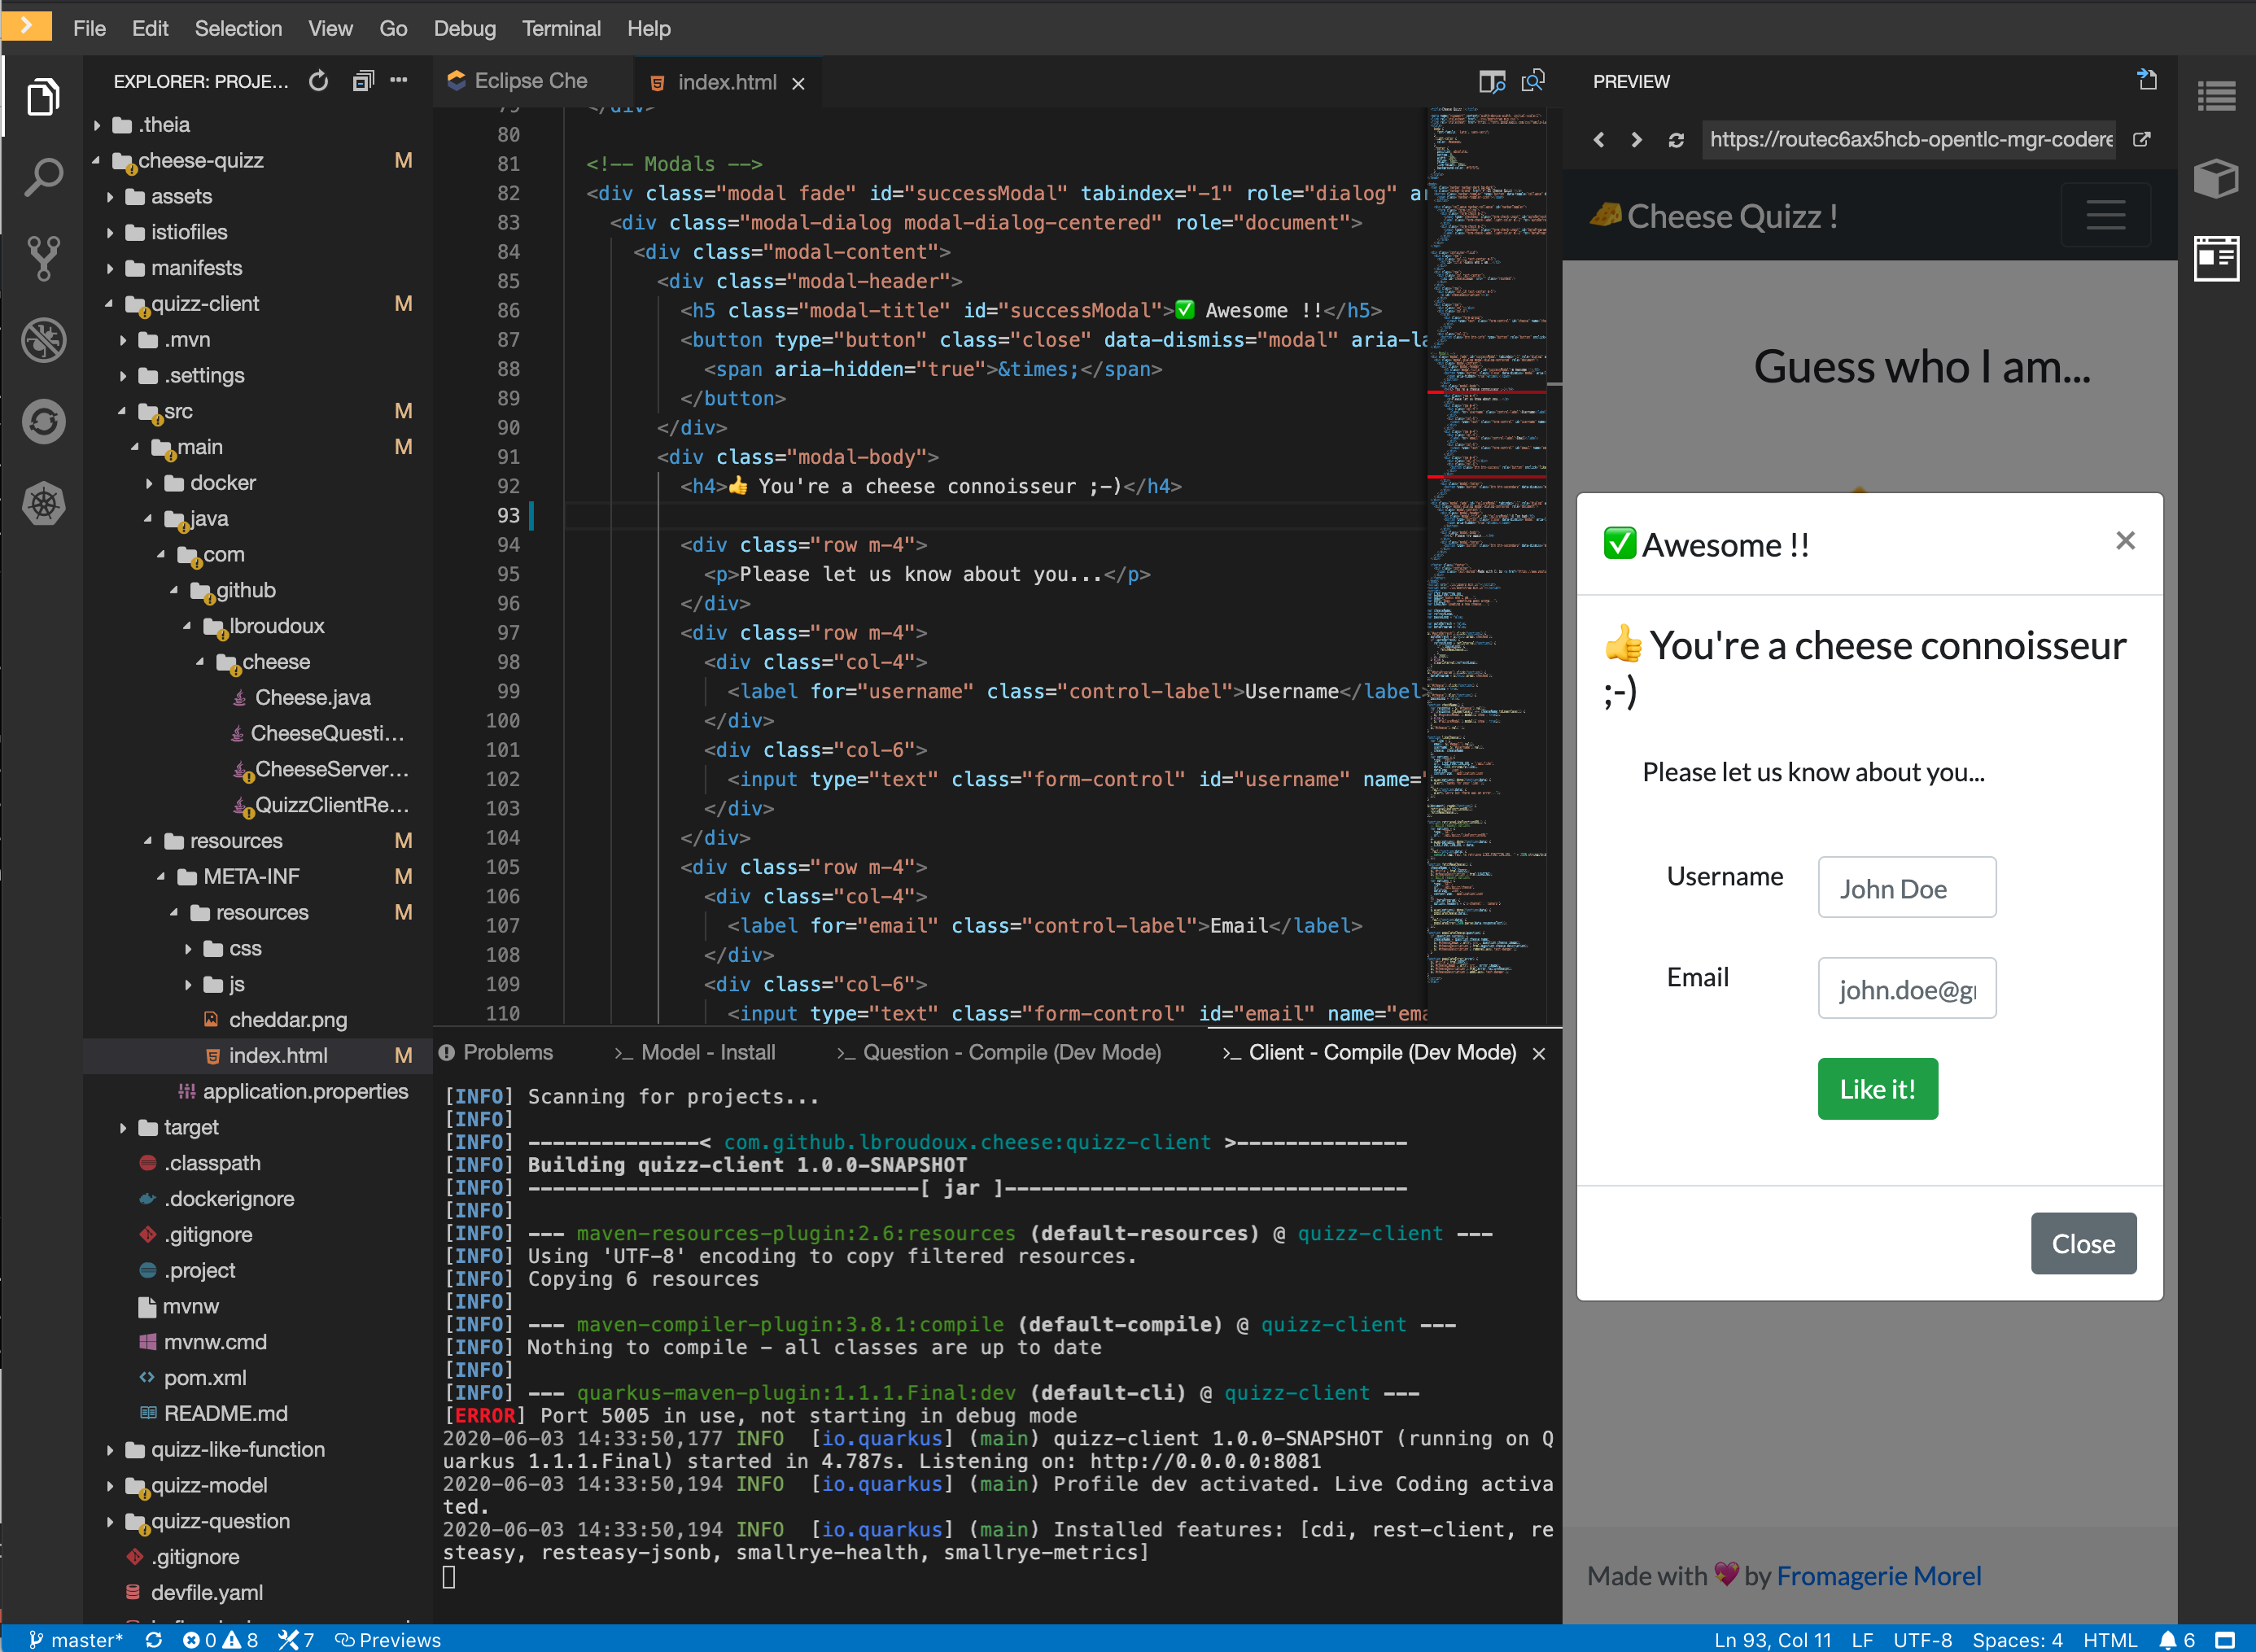Viewport: 2256px width, 1652px height.
Task: Click the Username input field
Action: pos(1906,888)
